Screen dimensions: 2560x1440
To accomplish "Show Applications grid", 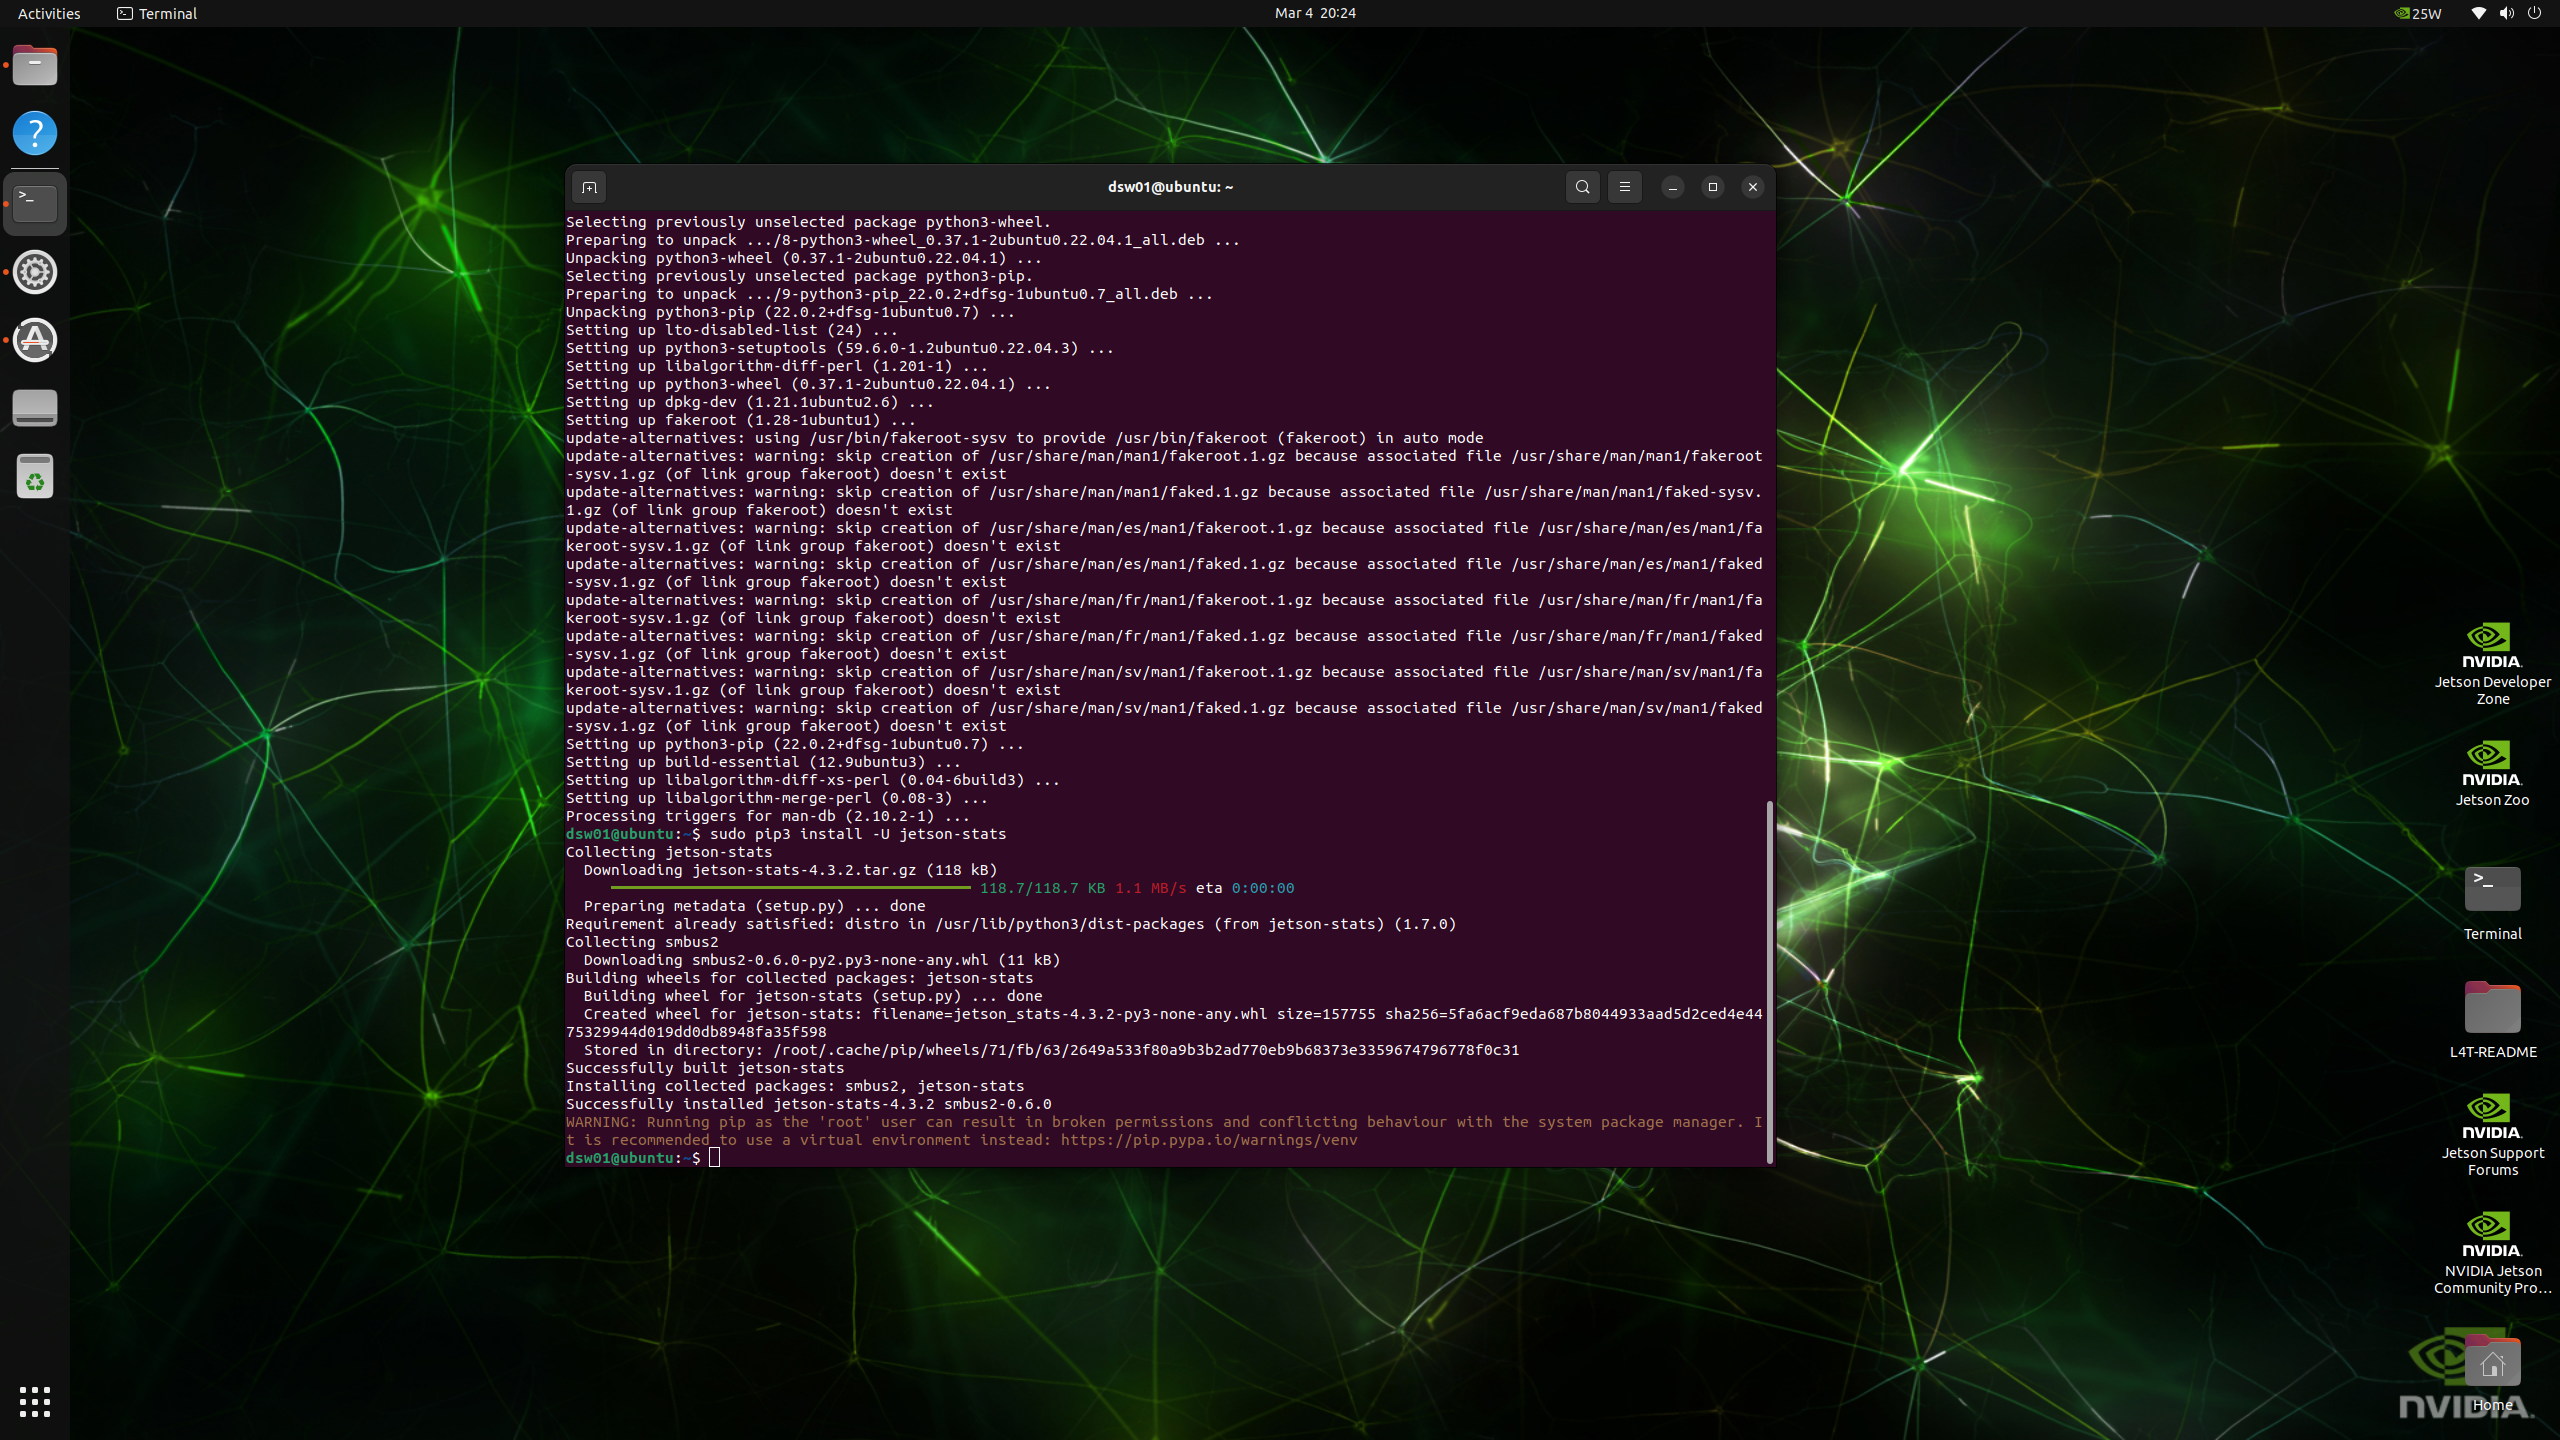I will pyautogui.click(x=35, y=1401).
